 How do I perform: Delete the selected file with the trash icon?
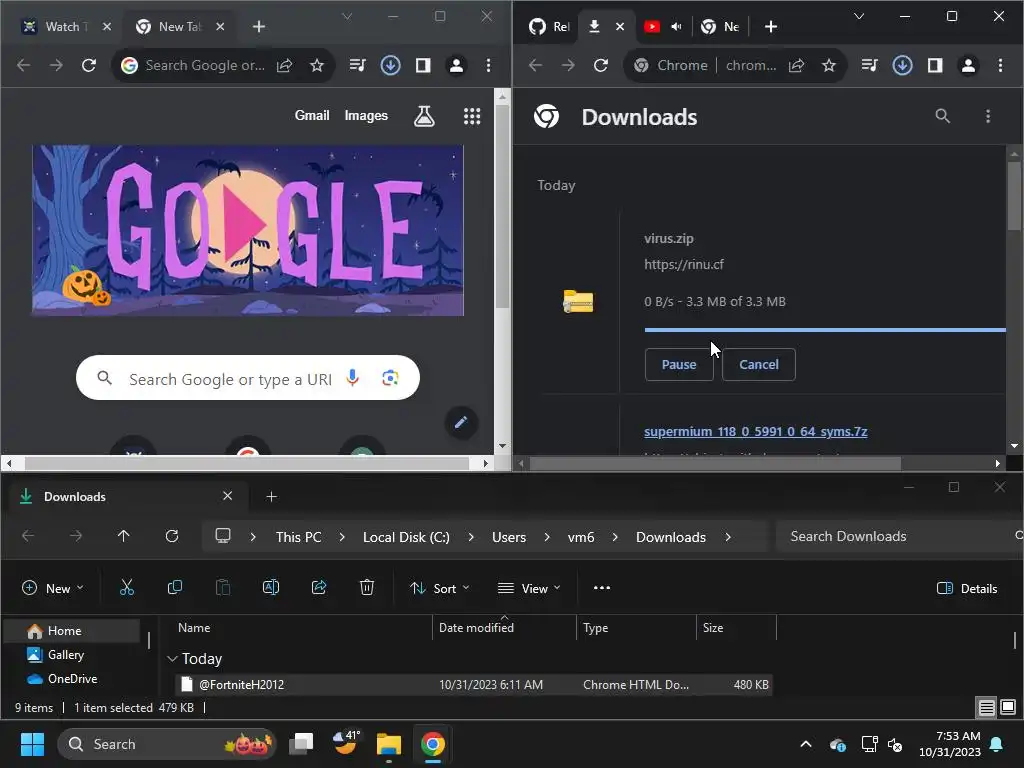[367, 588]
